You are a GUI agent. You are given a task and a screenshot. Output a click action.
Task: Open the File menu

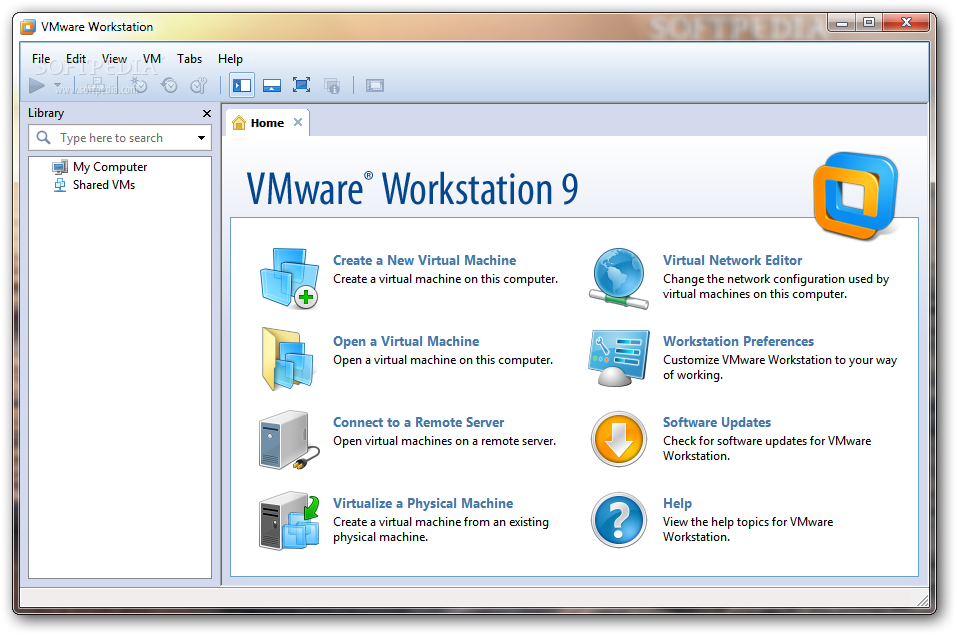pos(41,59)
